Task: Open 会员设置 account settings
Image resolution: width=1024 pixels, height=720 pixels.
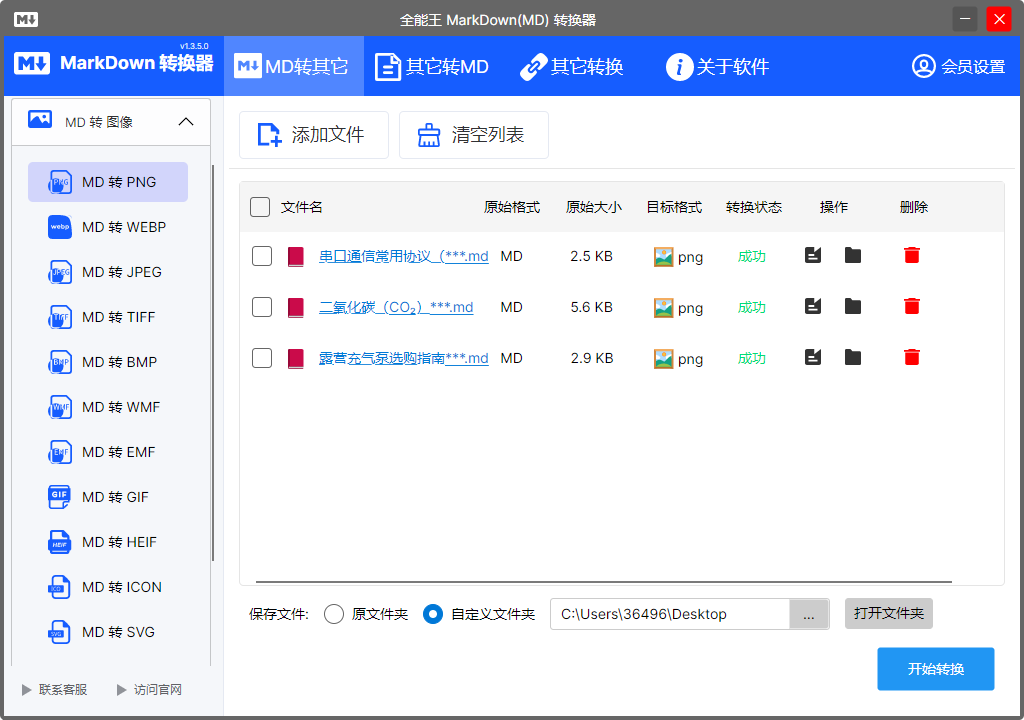Action: coord(958,66)
